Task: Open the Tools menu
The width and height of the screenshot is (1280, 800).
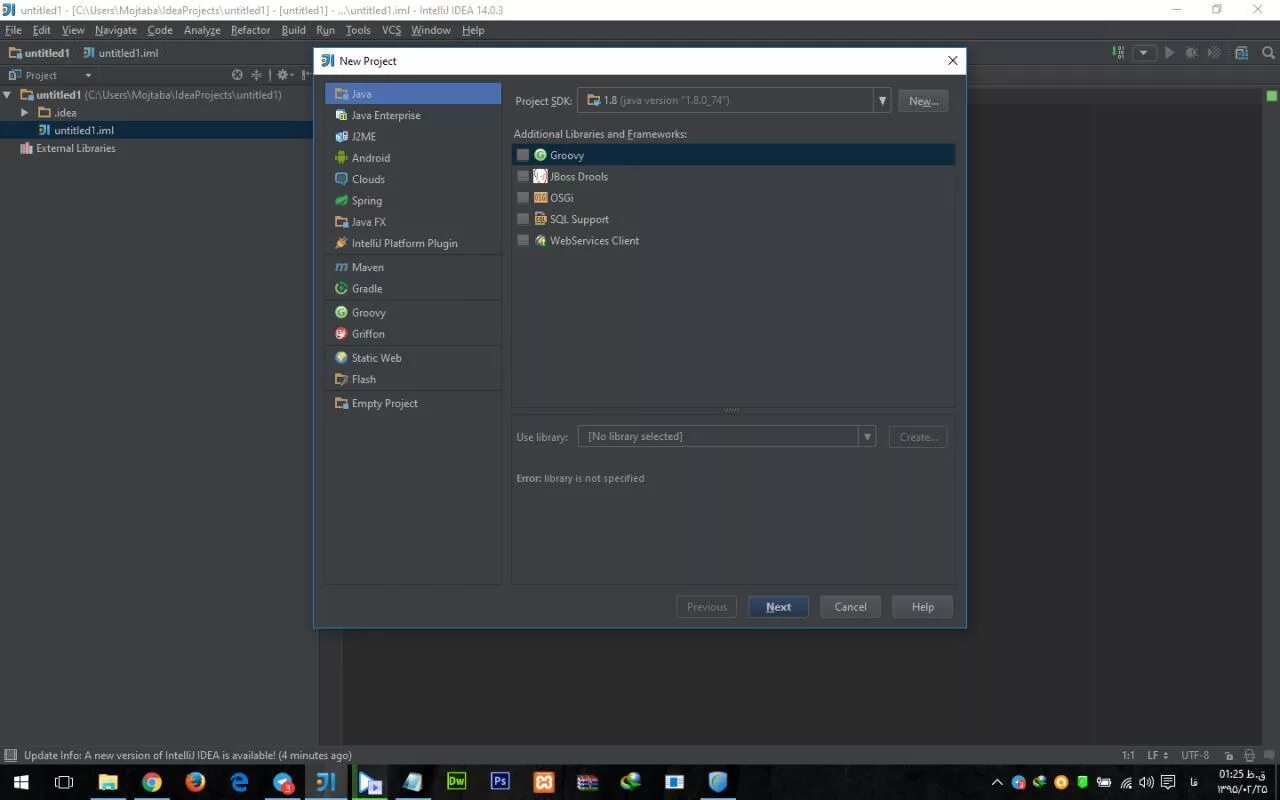Action: 358,30
